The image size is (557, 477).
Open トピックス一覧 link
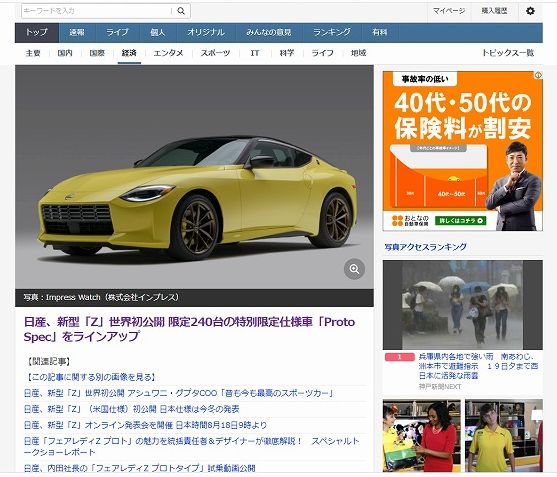508,53
